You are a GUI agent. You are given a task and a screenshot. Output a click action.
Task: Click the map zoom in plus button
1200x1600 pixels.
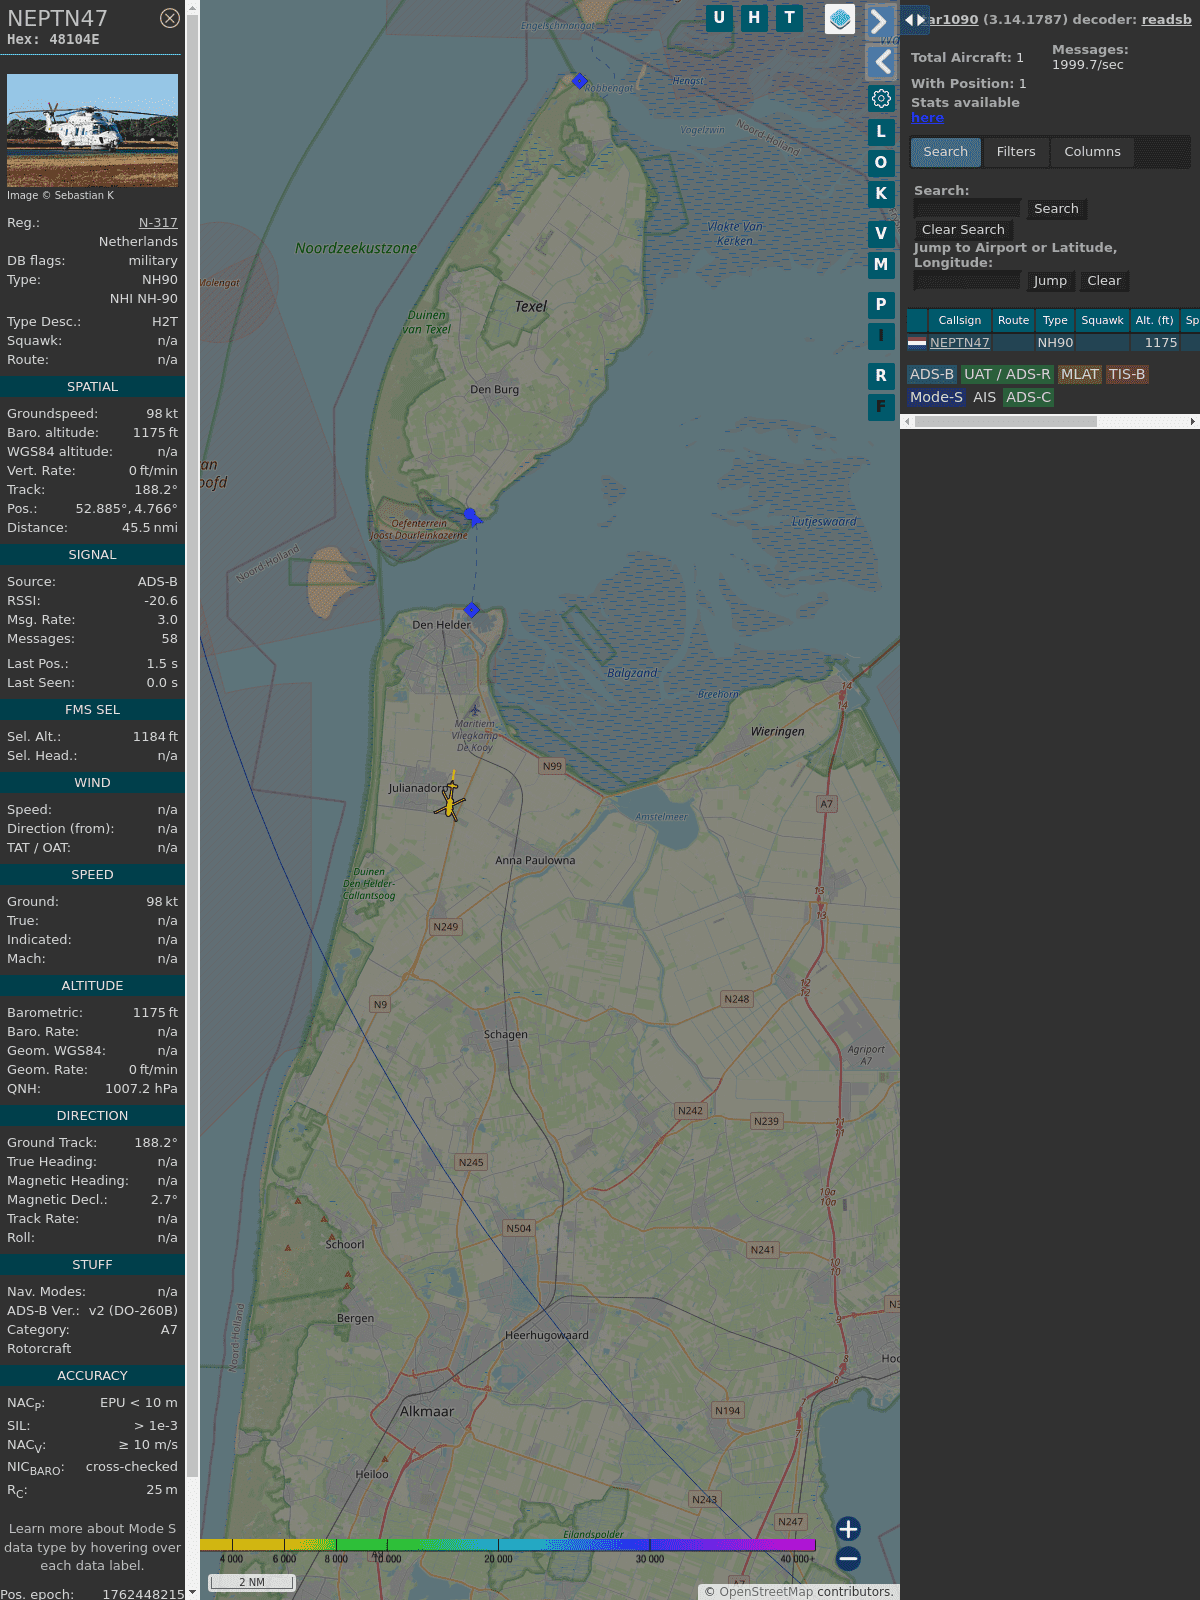[x=848, y=1528]
